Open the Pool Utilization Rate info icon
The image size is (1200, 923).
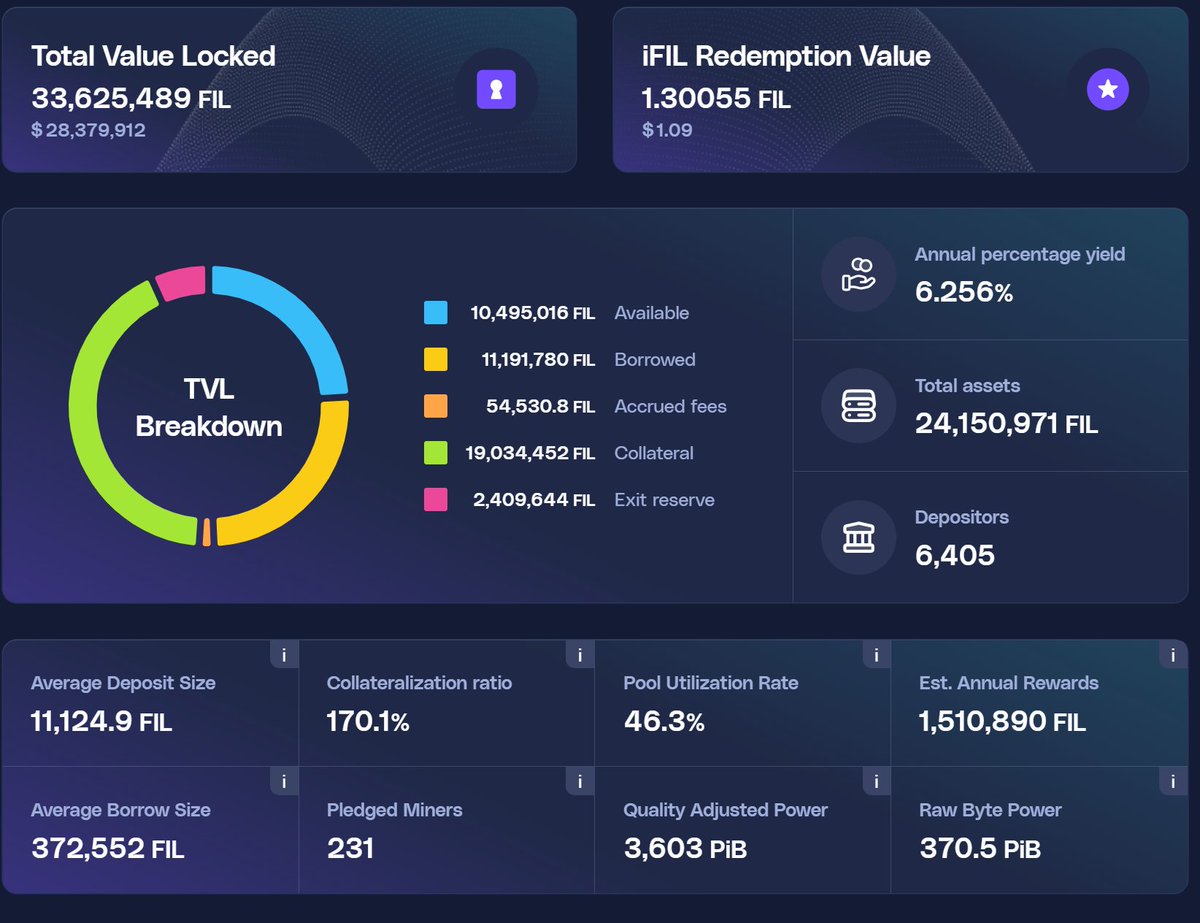[x=876, y=655]
